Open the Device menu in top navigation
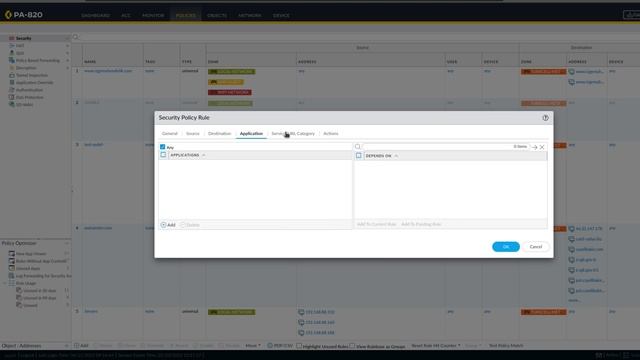640x360 pixels. pos(281,16)
